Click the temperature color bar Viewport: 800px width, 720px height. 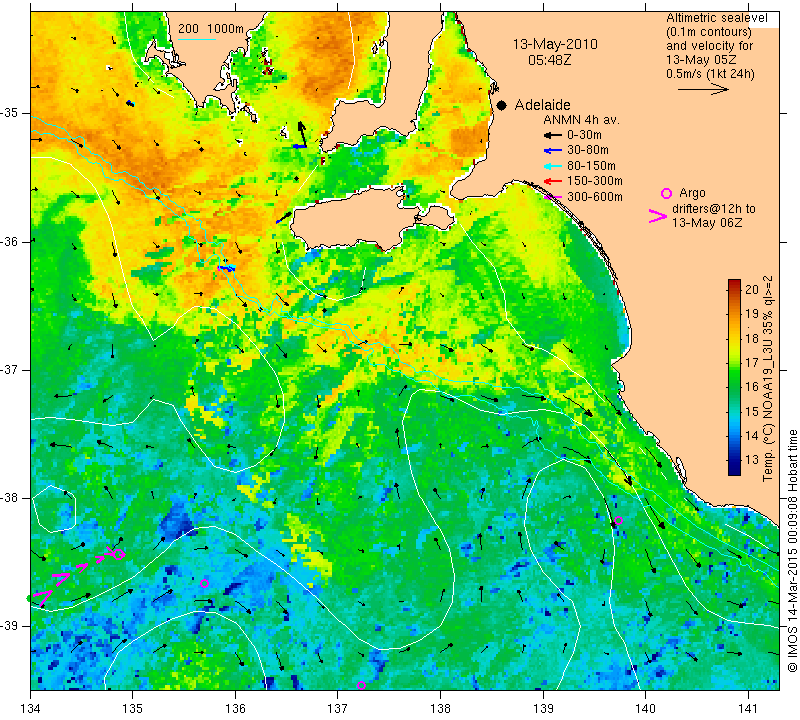[x=734, y=377]
